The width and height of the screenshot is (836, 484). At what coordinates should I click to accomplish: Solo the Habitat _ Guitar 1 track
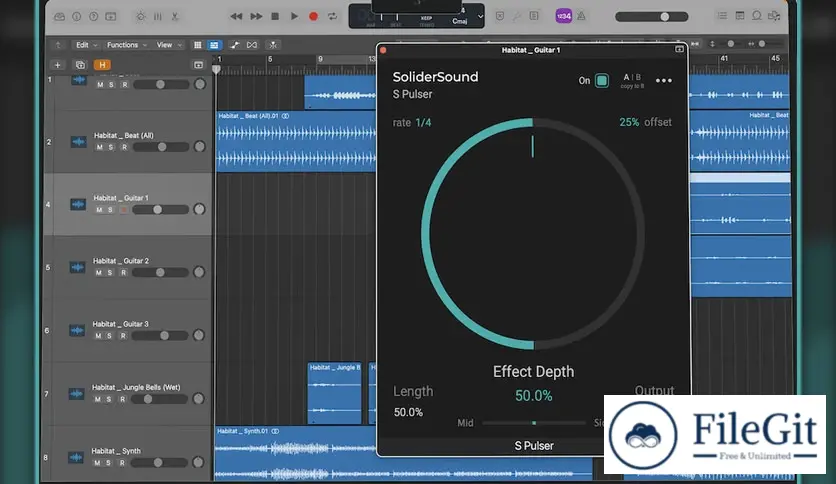point(110,210)
